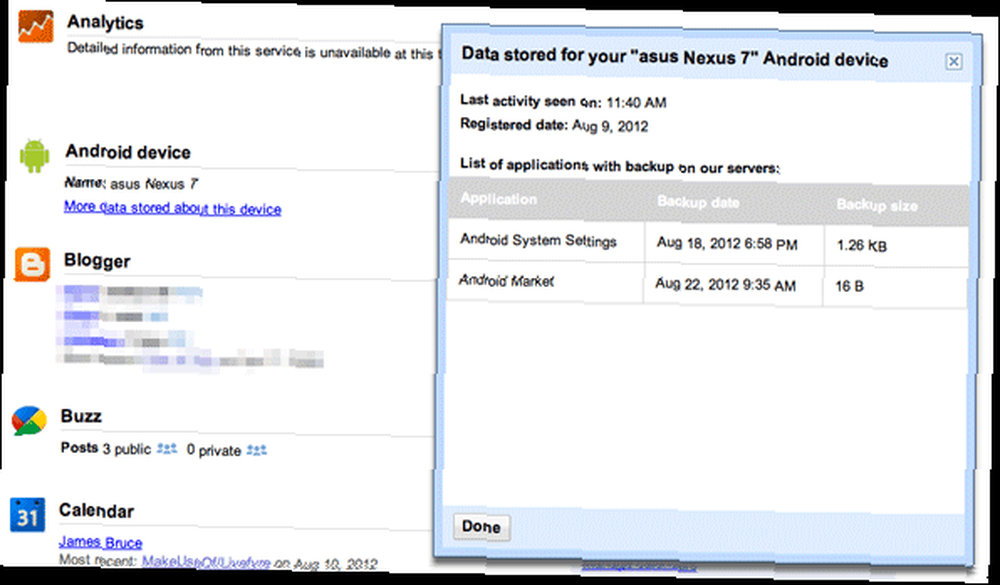Close the Nexus 7 data dialog

(x=953, y=62)
